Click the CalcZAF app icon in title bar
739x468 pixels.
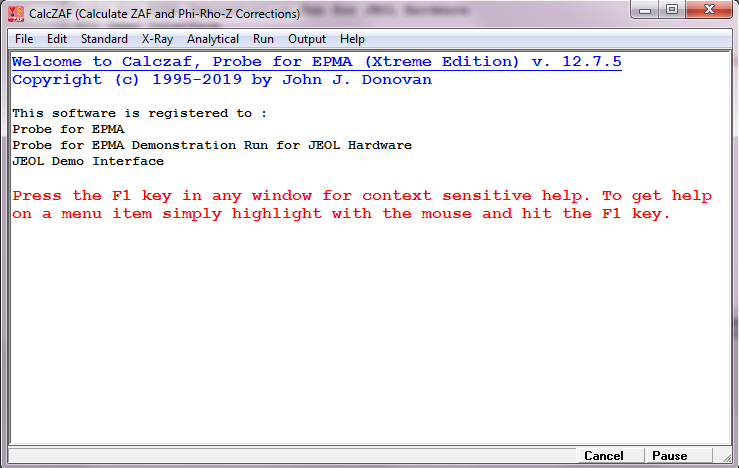click(15, 14)
